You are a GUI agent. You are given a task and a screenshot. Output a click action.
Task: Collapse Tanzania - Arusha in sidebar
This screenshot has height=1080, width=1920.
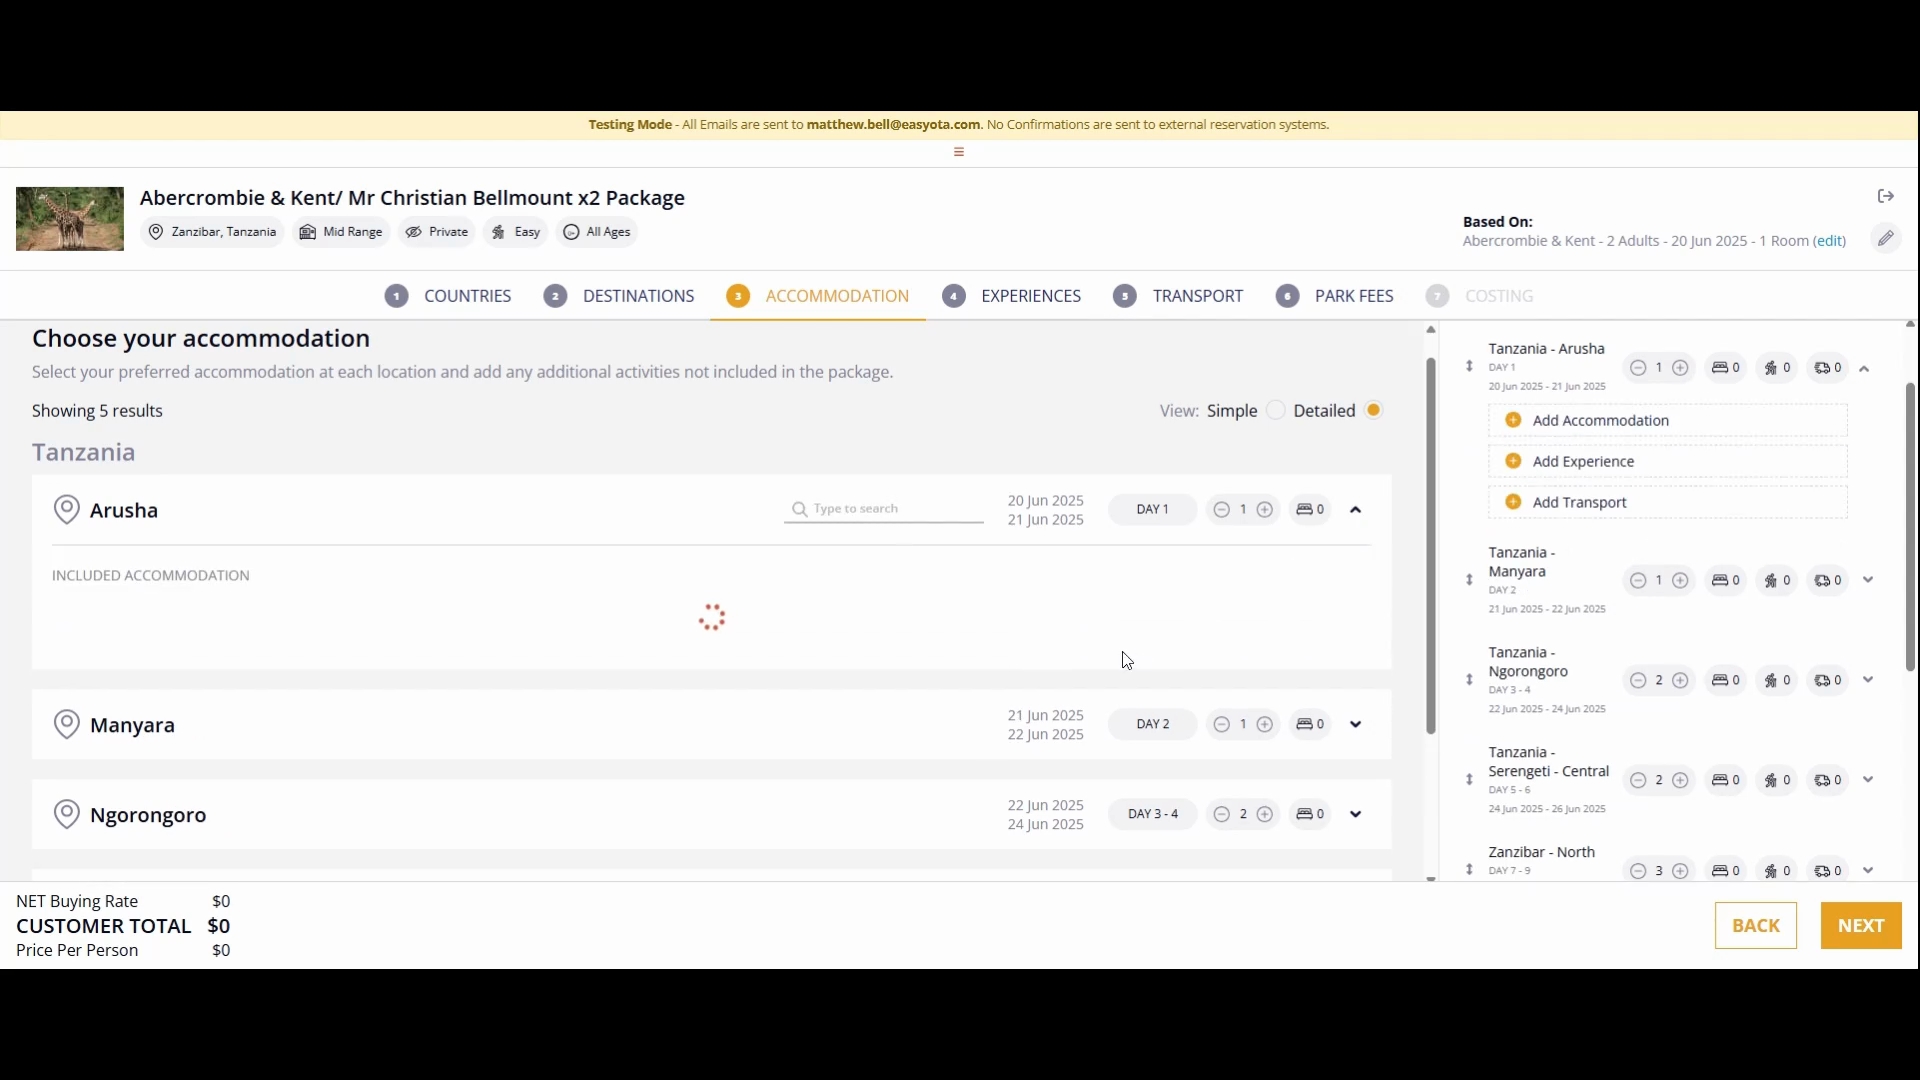[1865, 369]
